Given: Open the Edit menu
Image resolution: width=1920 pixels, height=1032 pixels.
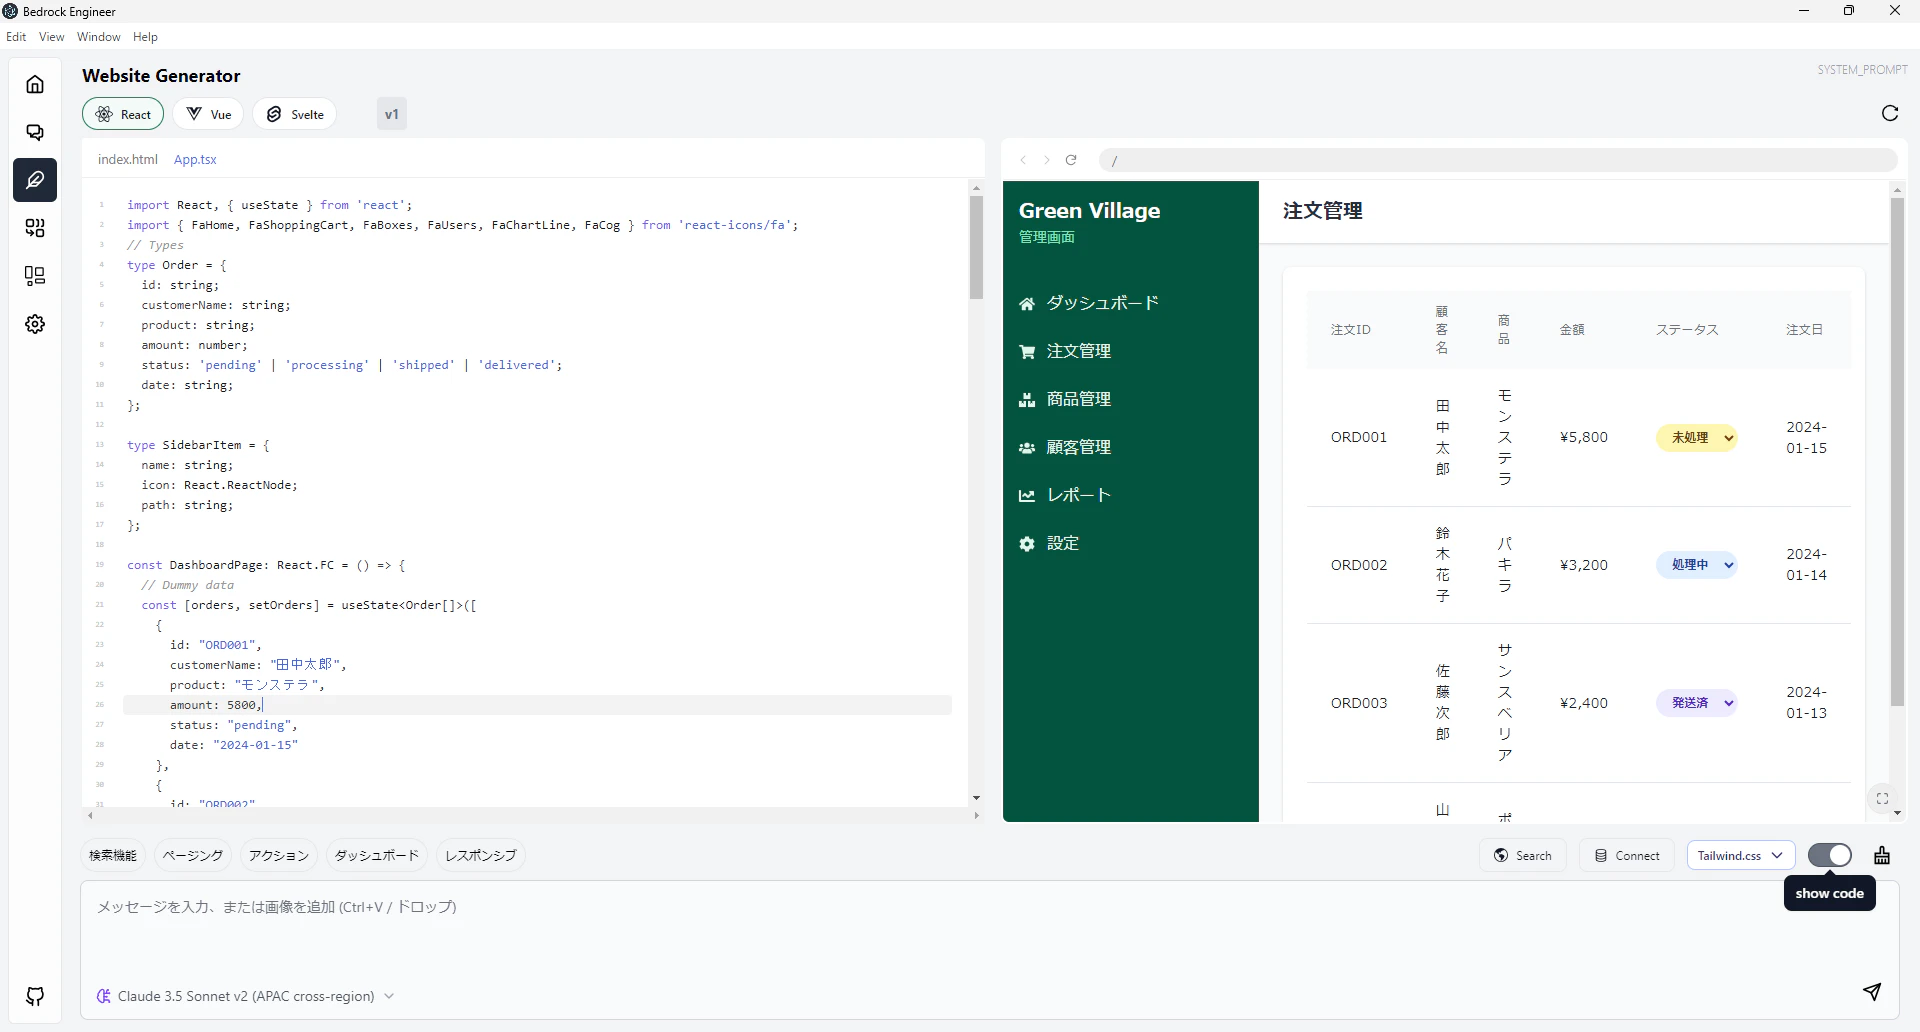Looking at the screenshot, I should [16, 37].
